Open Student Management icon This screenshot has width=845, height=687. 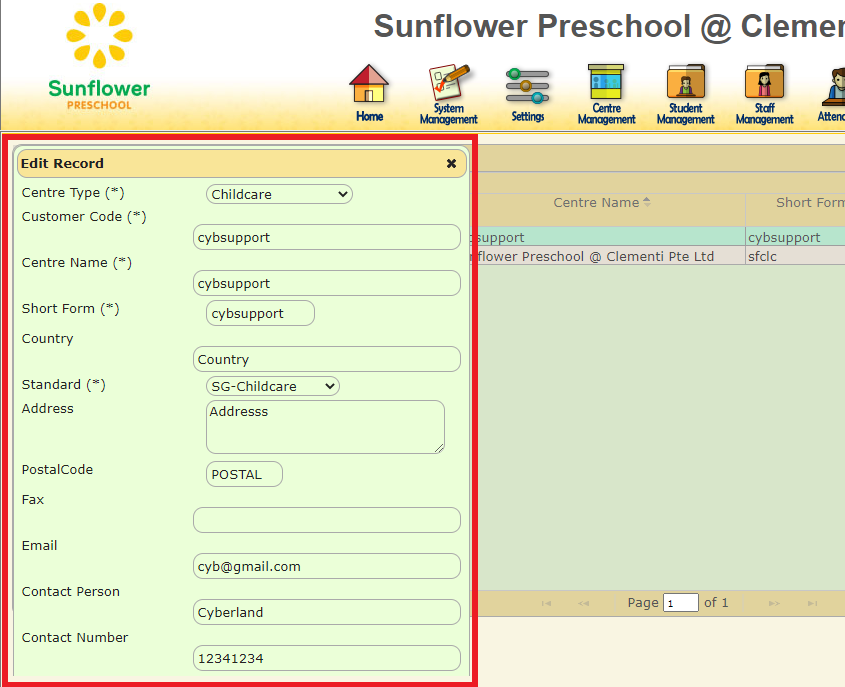click(x=685, y=94)
